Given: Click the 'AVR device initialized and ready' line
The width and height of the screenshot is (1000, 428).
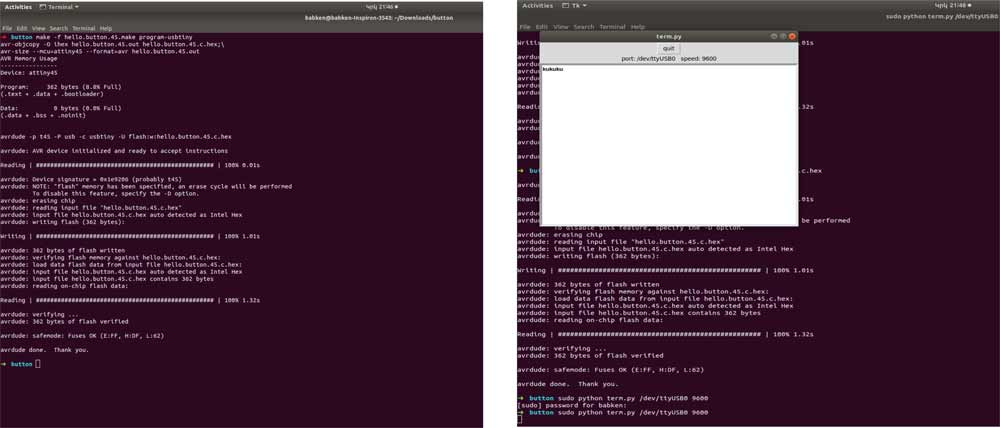Looking at the screenshot, I should coord(114,151).
